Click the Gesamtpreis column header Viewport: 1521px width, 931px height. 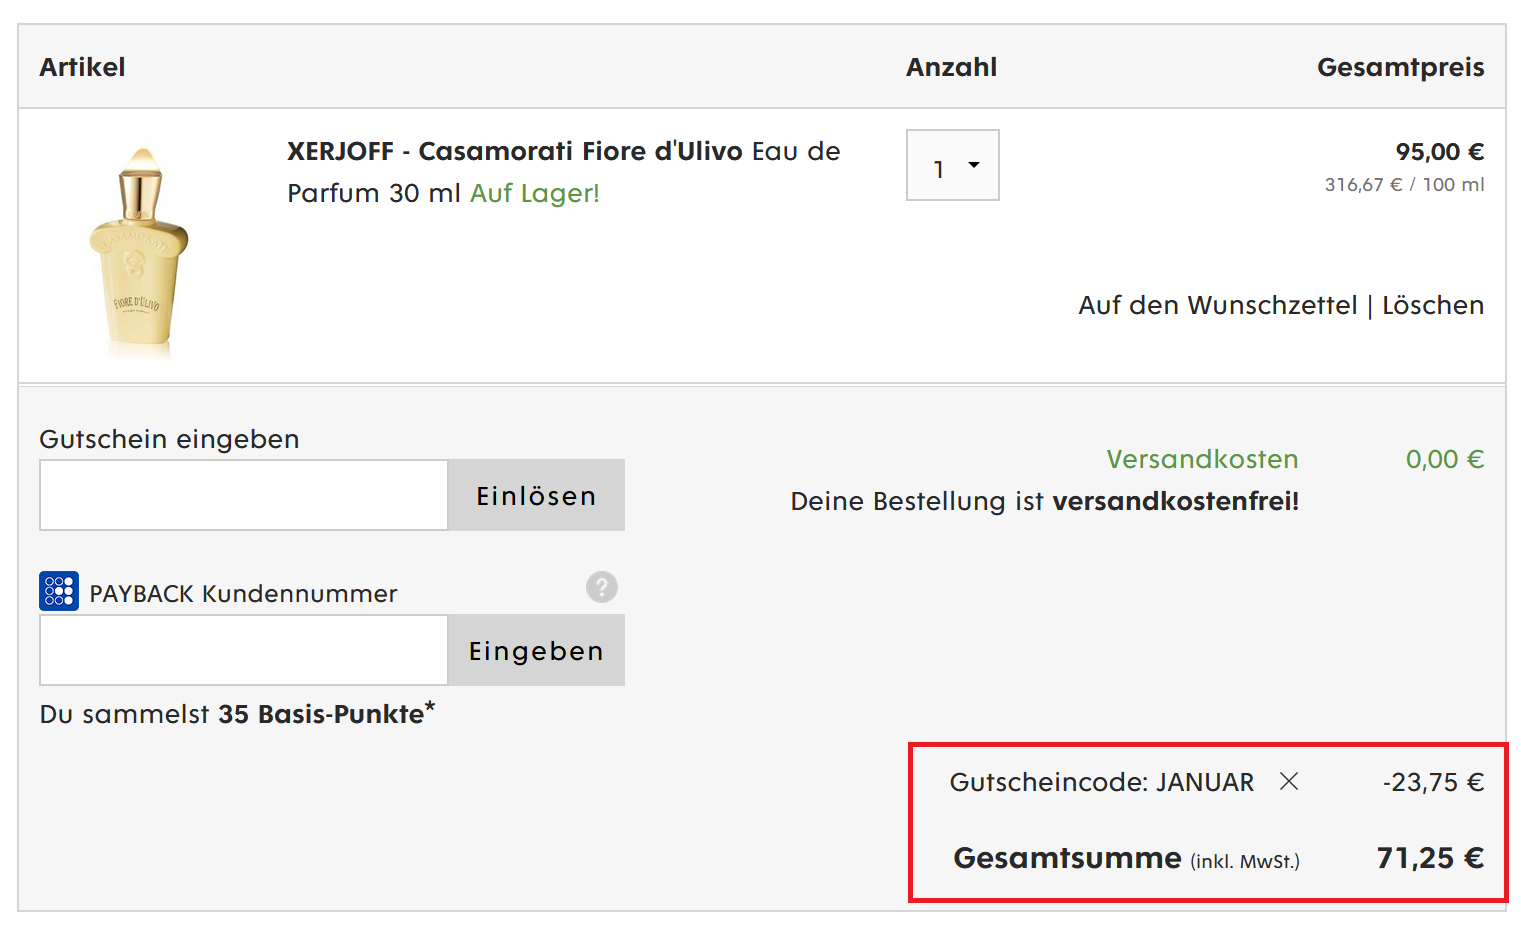(x=1400, y=67)
